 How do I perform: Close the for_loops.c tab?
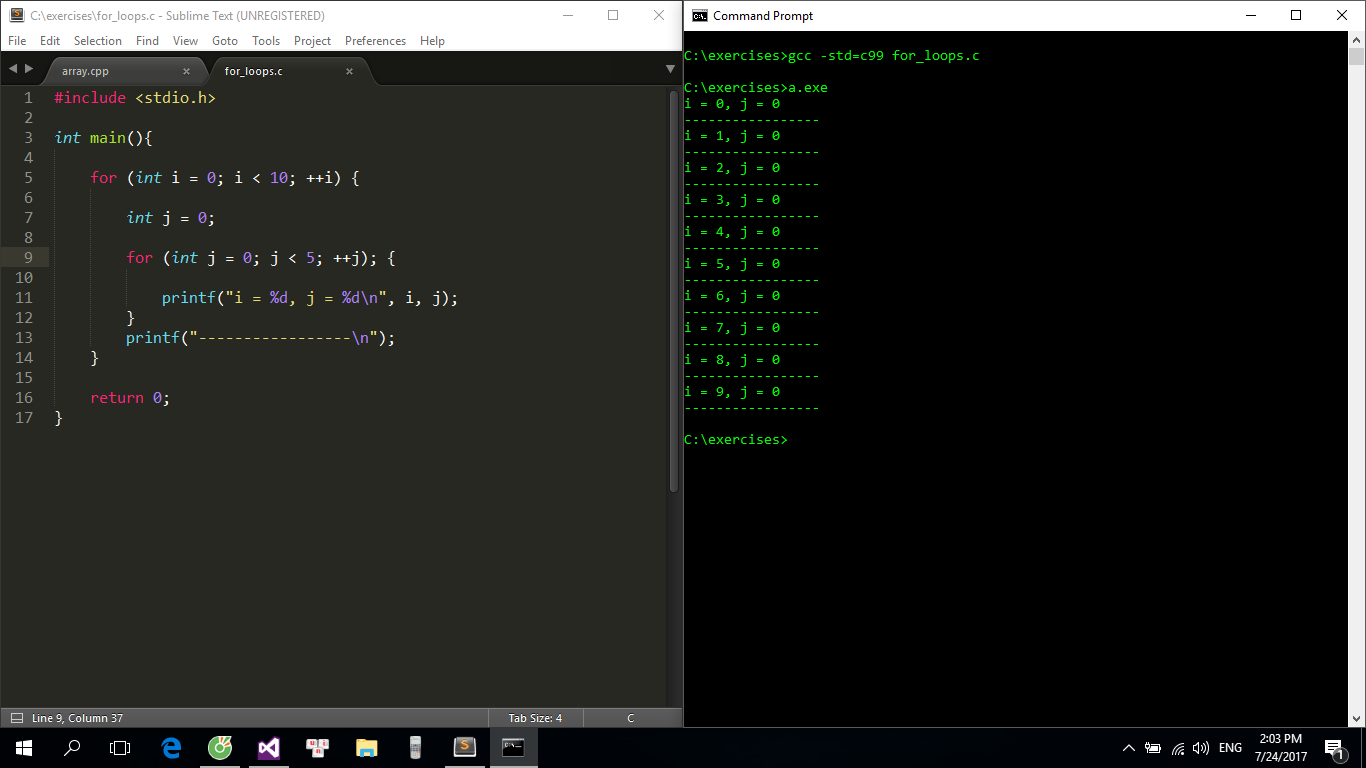click(x=349, y=71)
